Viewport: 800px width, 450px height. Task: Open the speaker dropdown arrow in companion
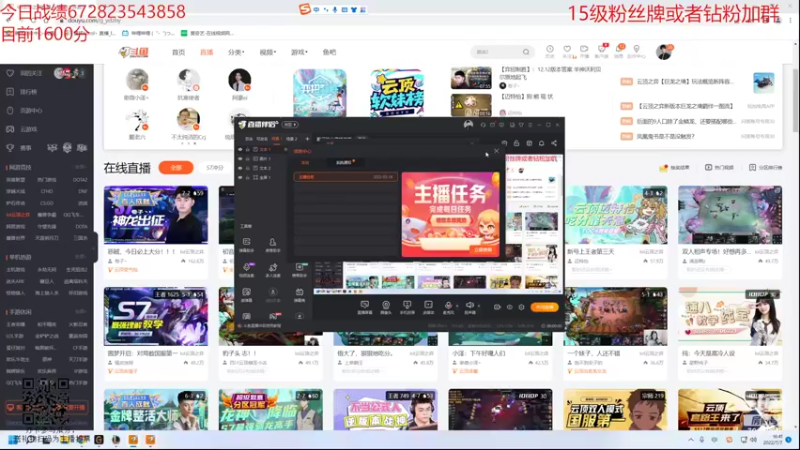(x=479, y=306)
